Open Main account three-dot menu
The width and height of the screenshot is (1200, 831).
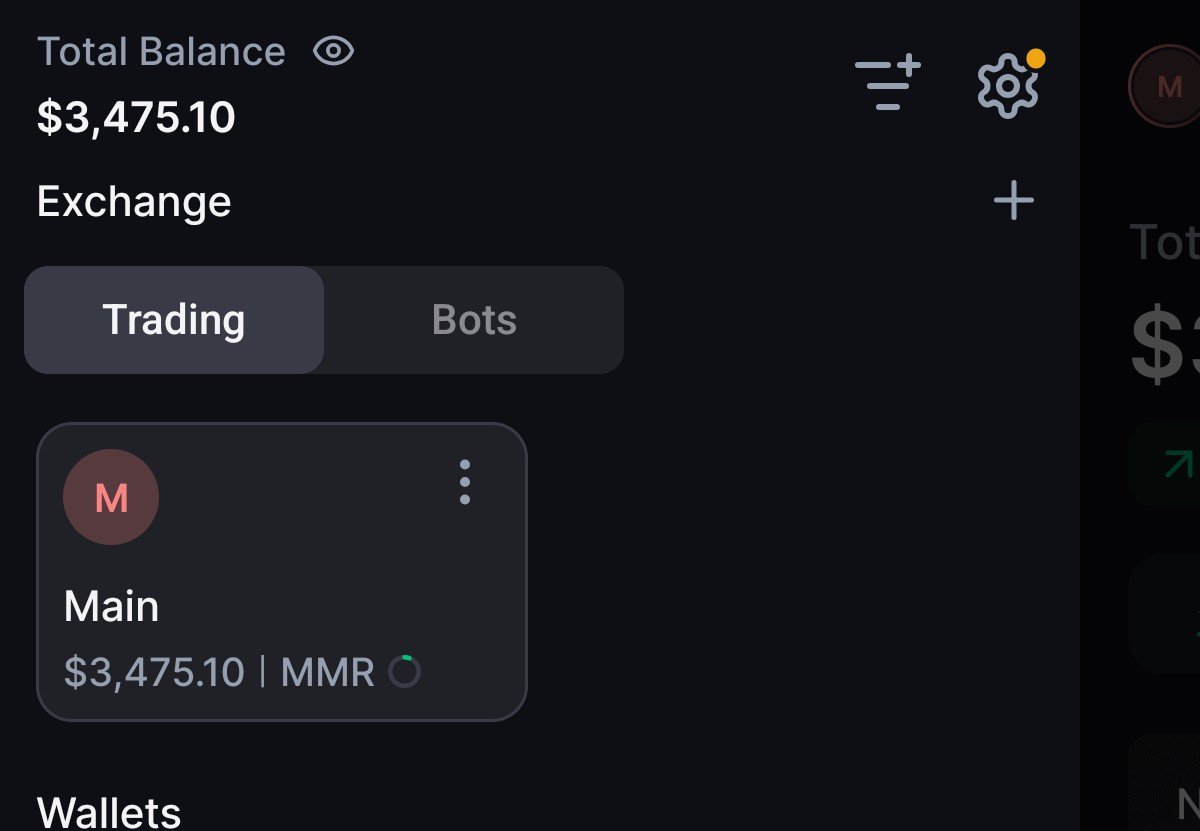(465, 482)
